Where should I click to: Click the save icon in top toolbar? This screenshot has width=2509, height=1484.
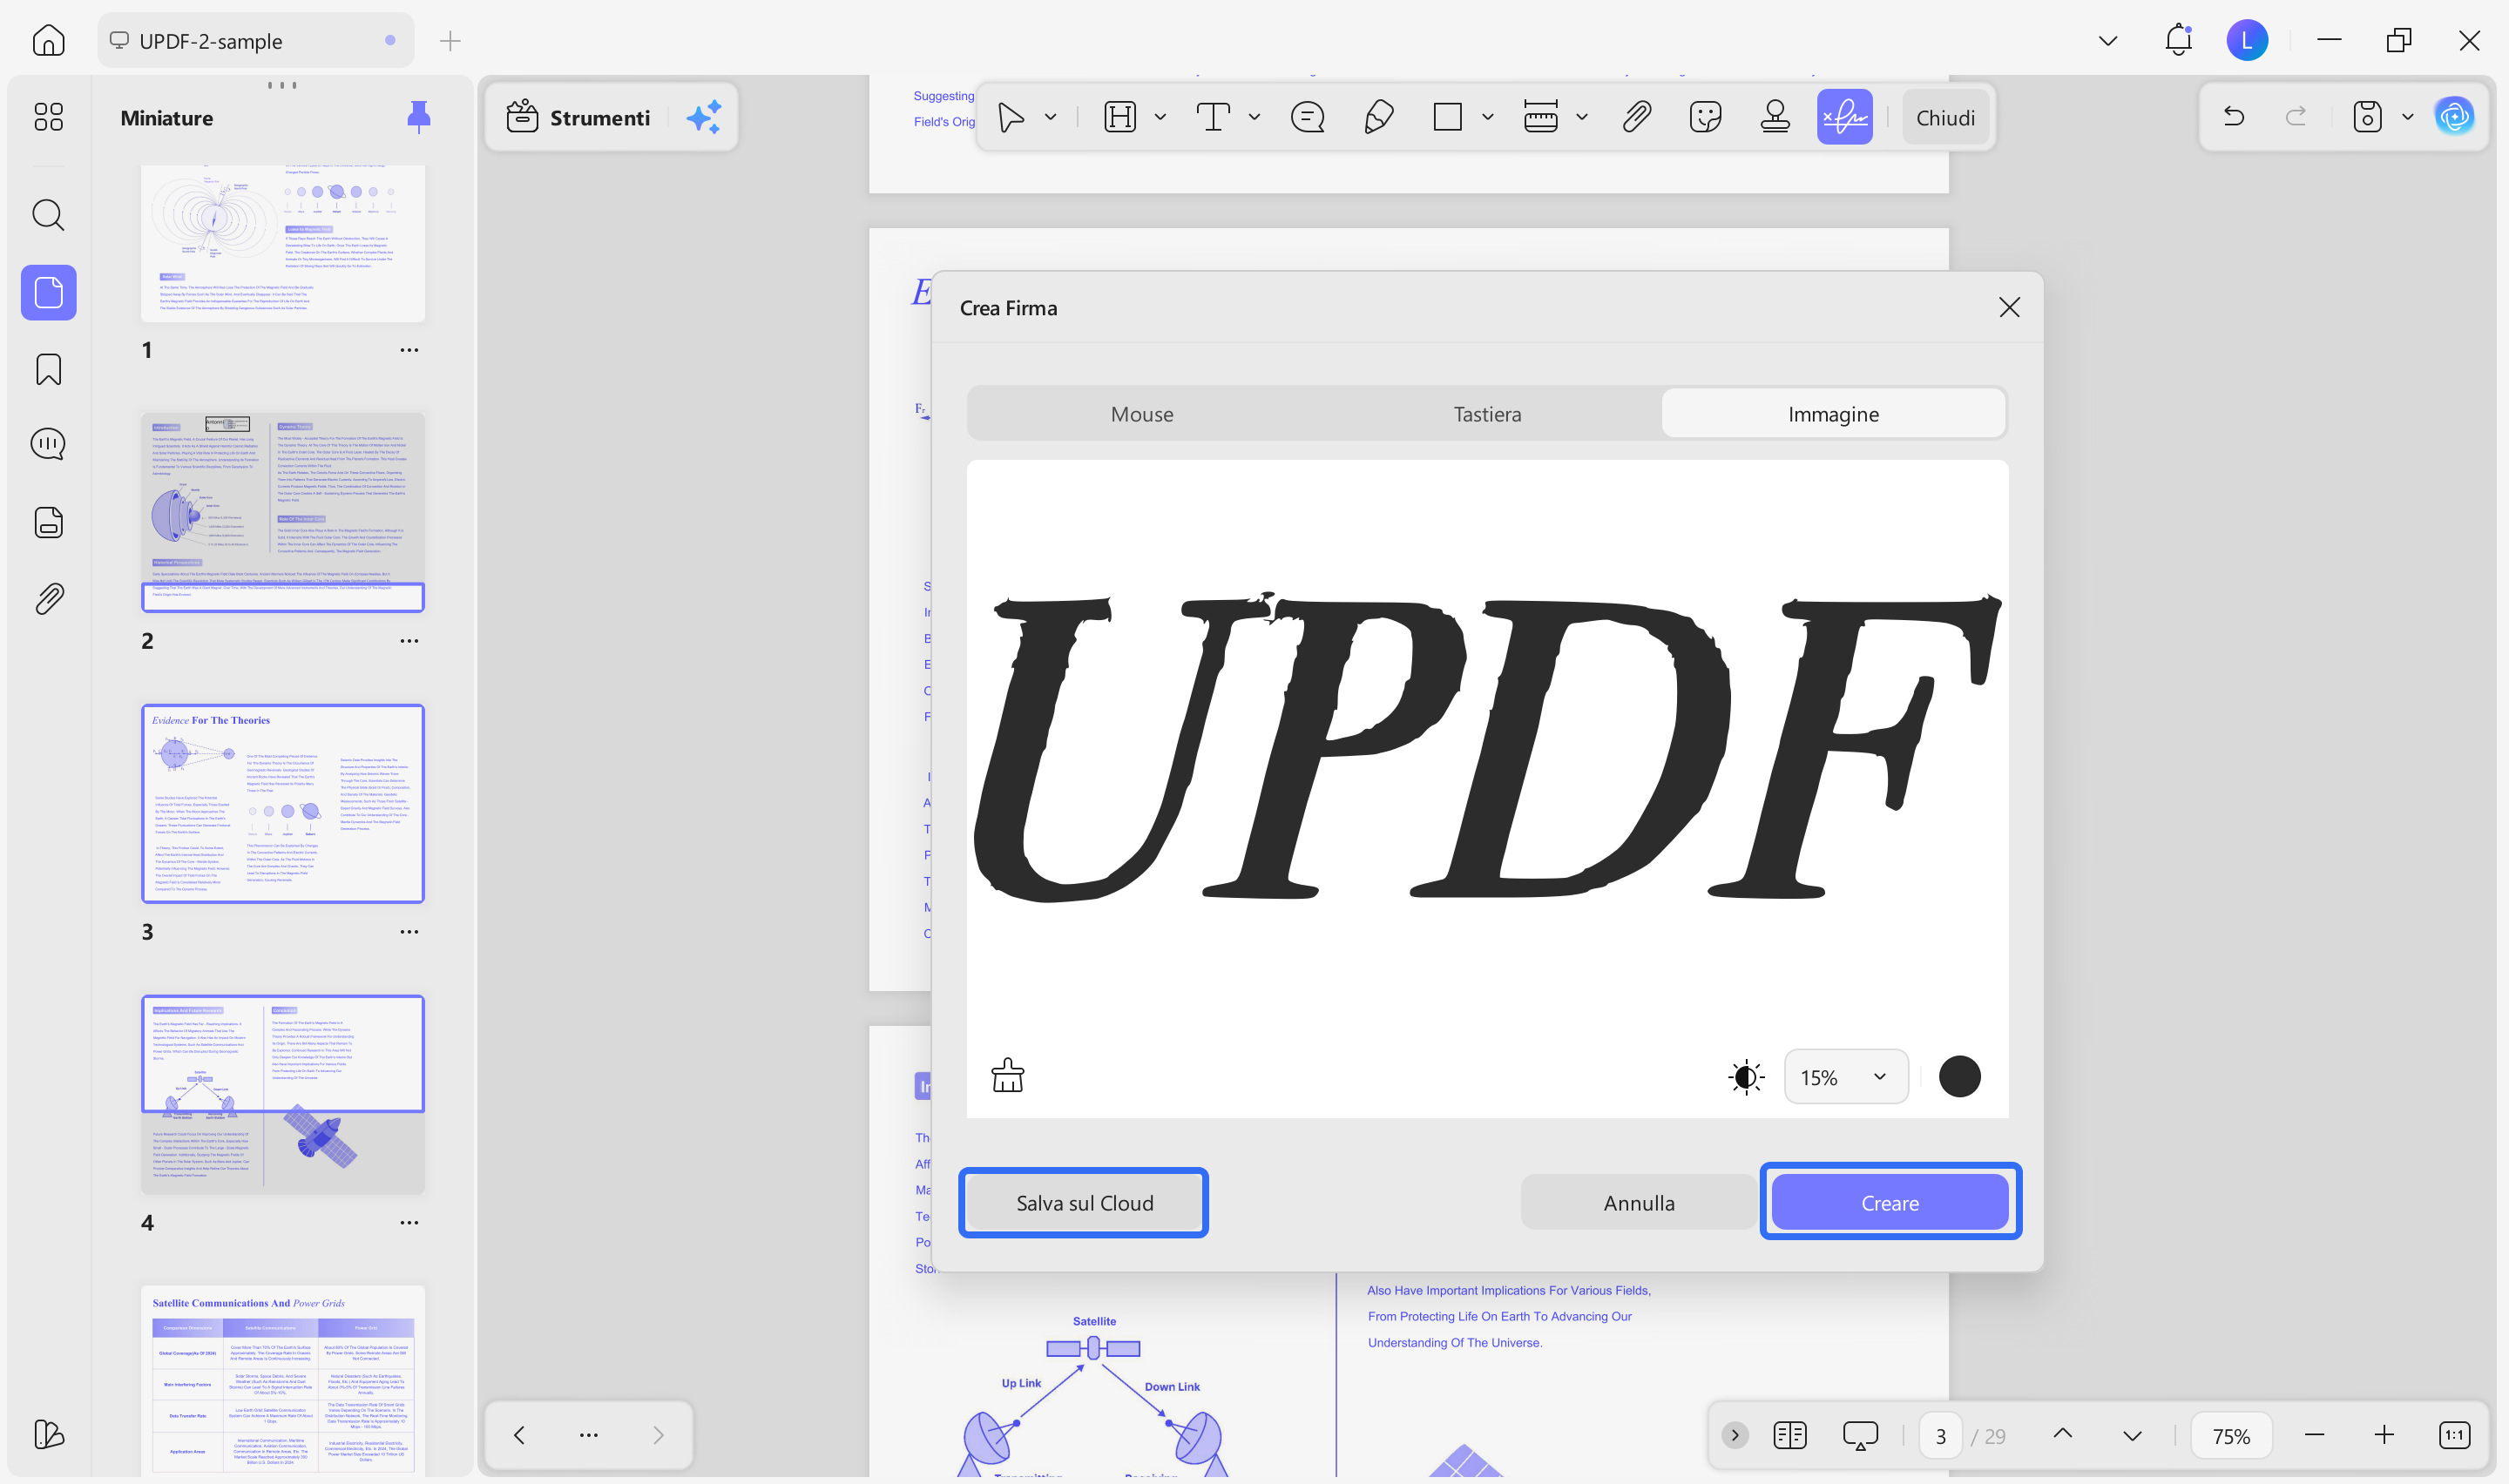tap(2367, 117)
